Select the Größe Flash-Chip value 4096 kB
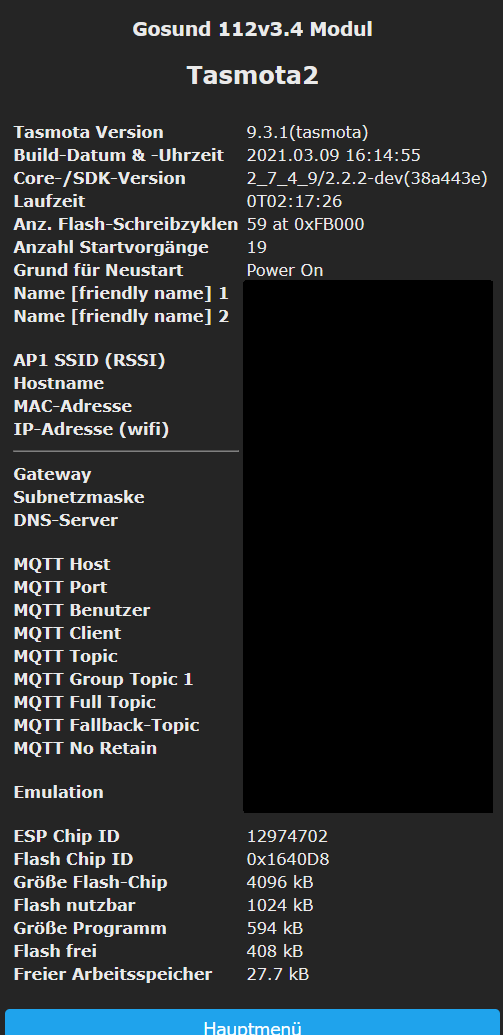Image resolution: width=503 pixels, height=1035 pixels. point(280,883)
